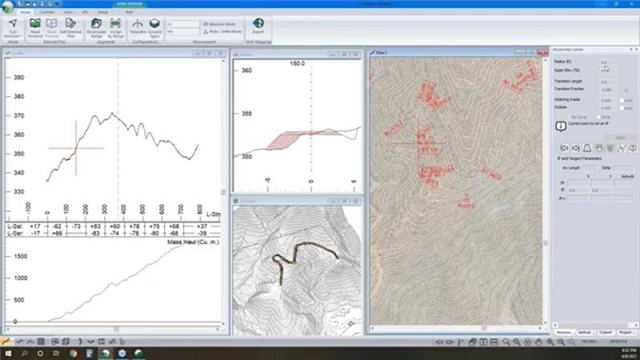Open the Ground Types icon
This screenshot has height=360, width=640.
coord(155,24)
